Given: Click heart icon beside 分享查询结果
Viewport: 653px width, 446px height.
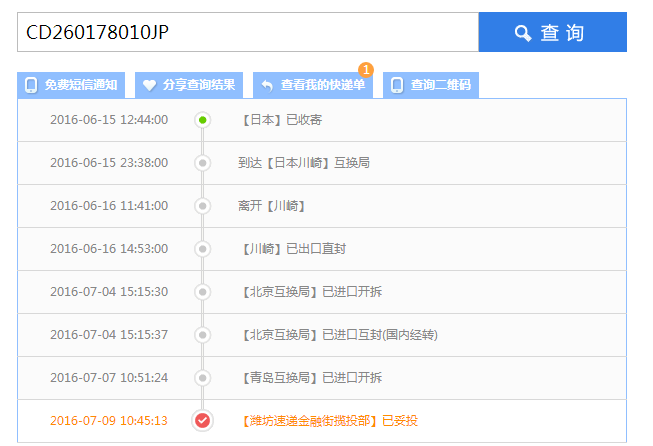Looking at the screenshot, I should 149,85.
